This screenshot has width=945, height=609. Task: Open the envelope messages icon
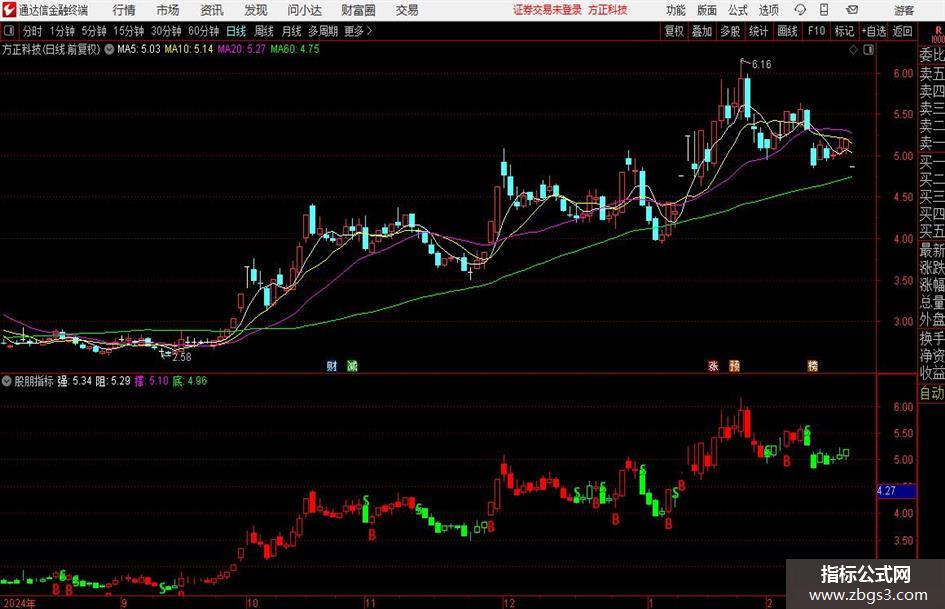(852, 10)
